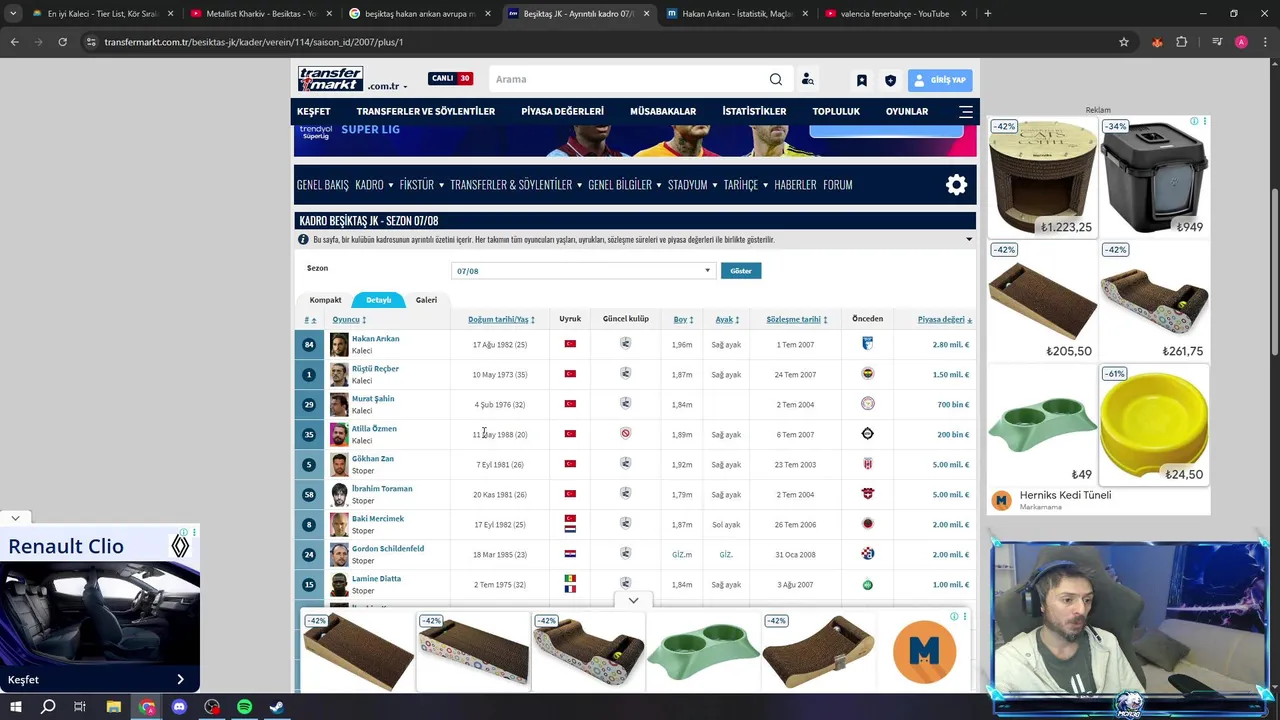Click the GİRİŞ YAP login button
Image resolution: width=1280 pixels, height=720 pixels.
pyautogui.click(x=940, y=80)
